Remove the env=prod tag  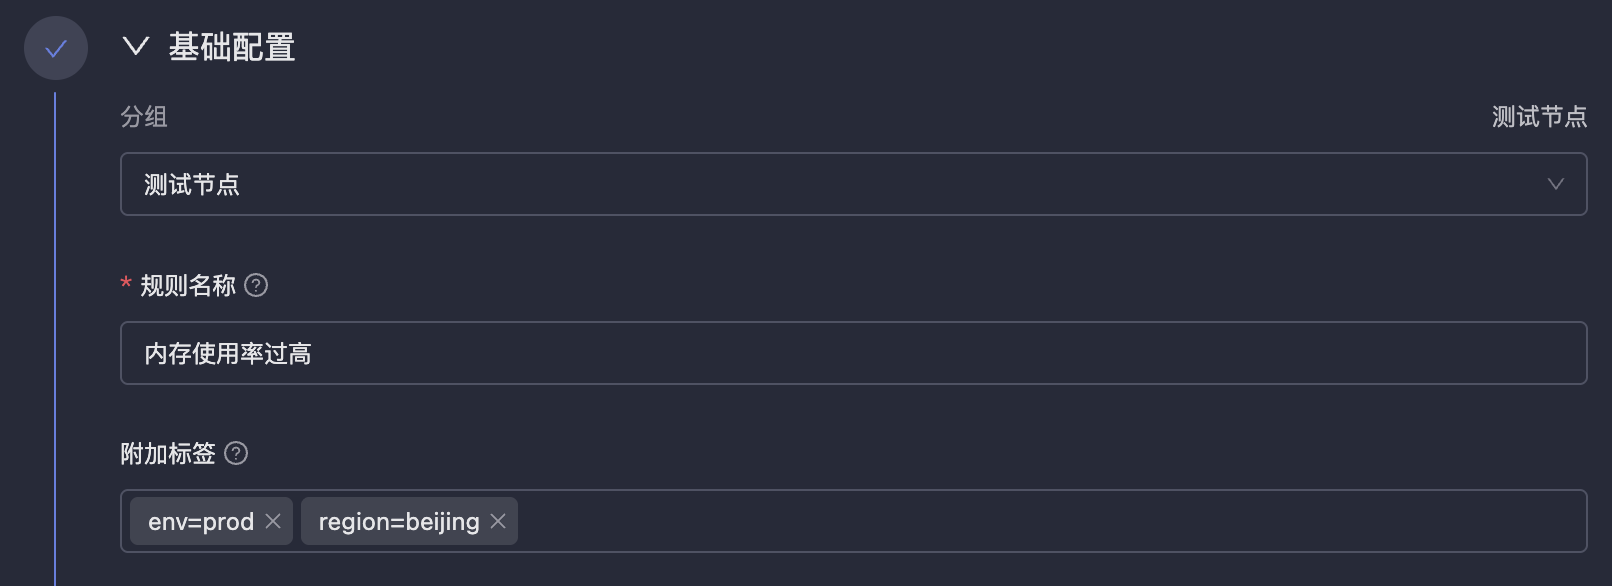(273, 521)
